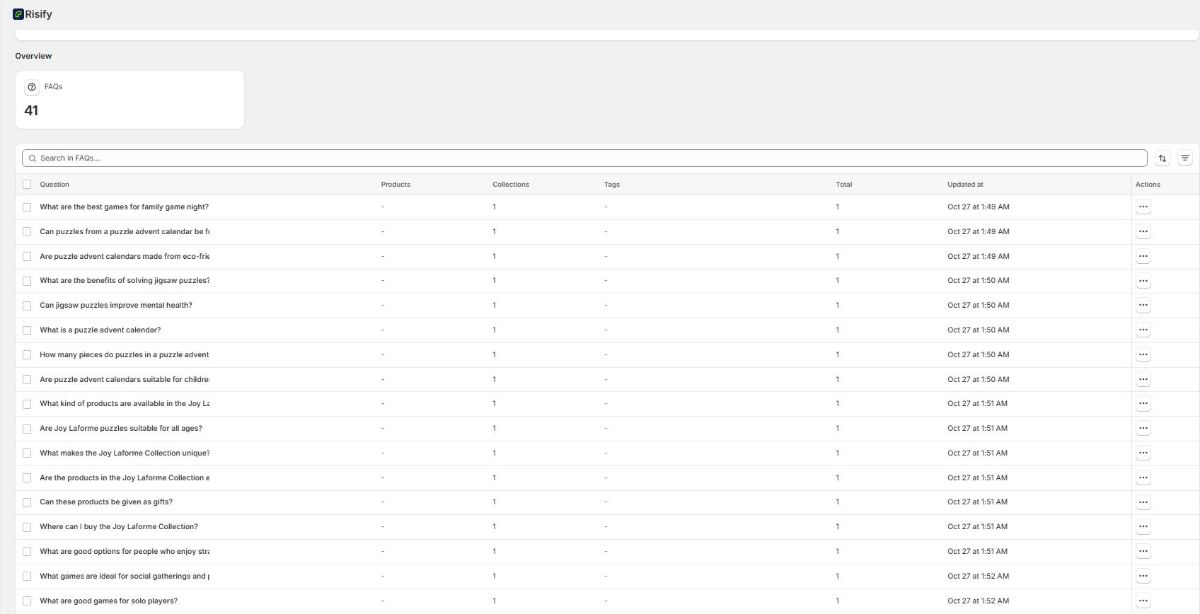Viewport: 1200px width, 614px height.
Task: Check the 'What are the benefits of solving jigsaw puzzles' row
Action: coord(27,281)
